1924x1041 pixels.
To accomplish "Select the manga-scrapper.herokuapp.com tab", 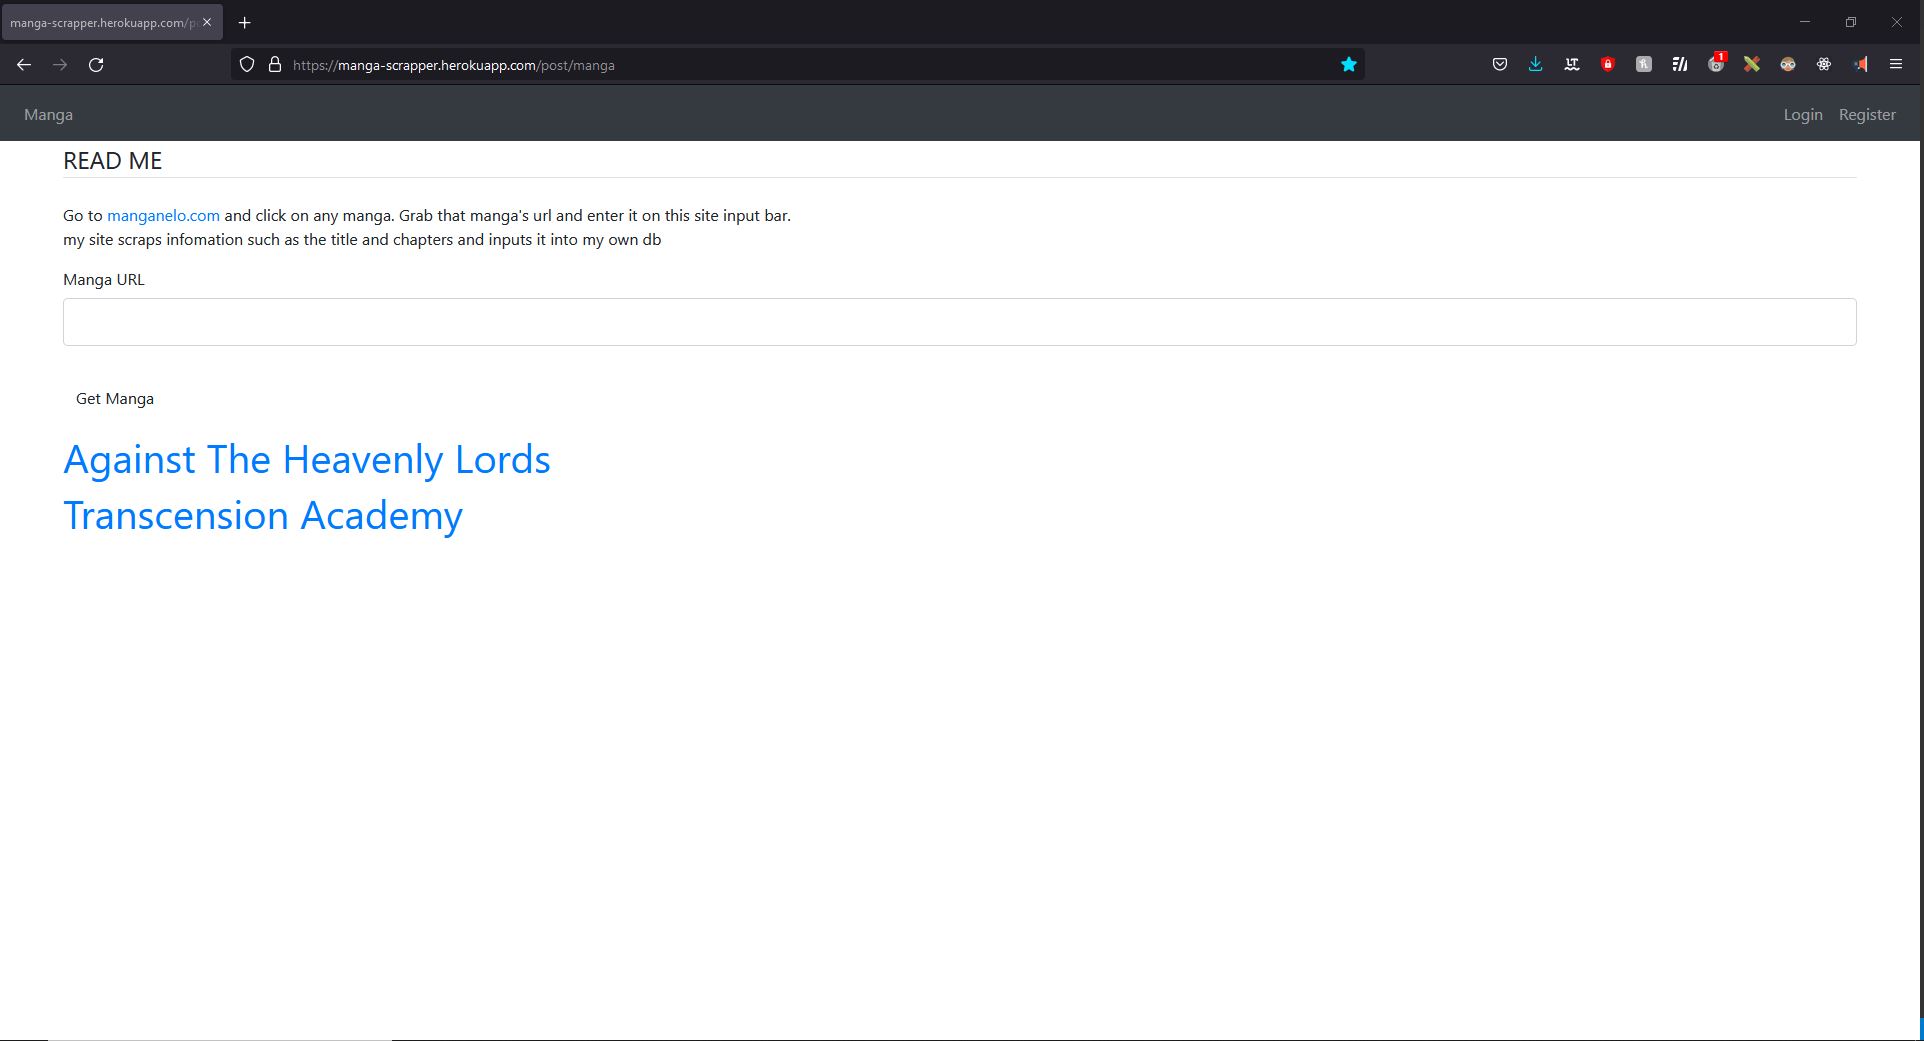I will 102,22.
